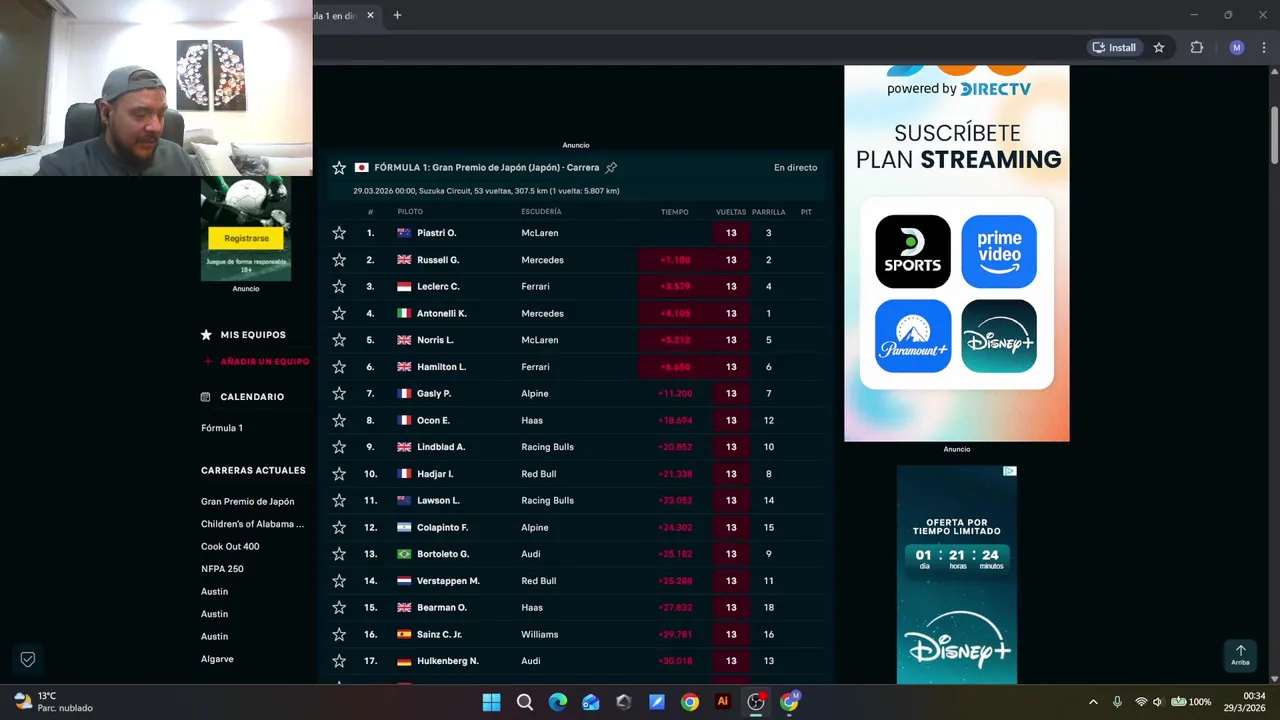Click the Registrarse ad button
Viewport: 1280px width, 720px height.
[x=246, y=238]
